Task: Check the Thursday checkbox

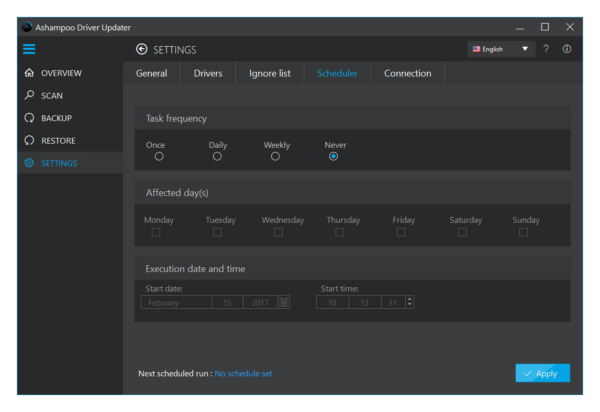Action: (x=340, y=232)
